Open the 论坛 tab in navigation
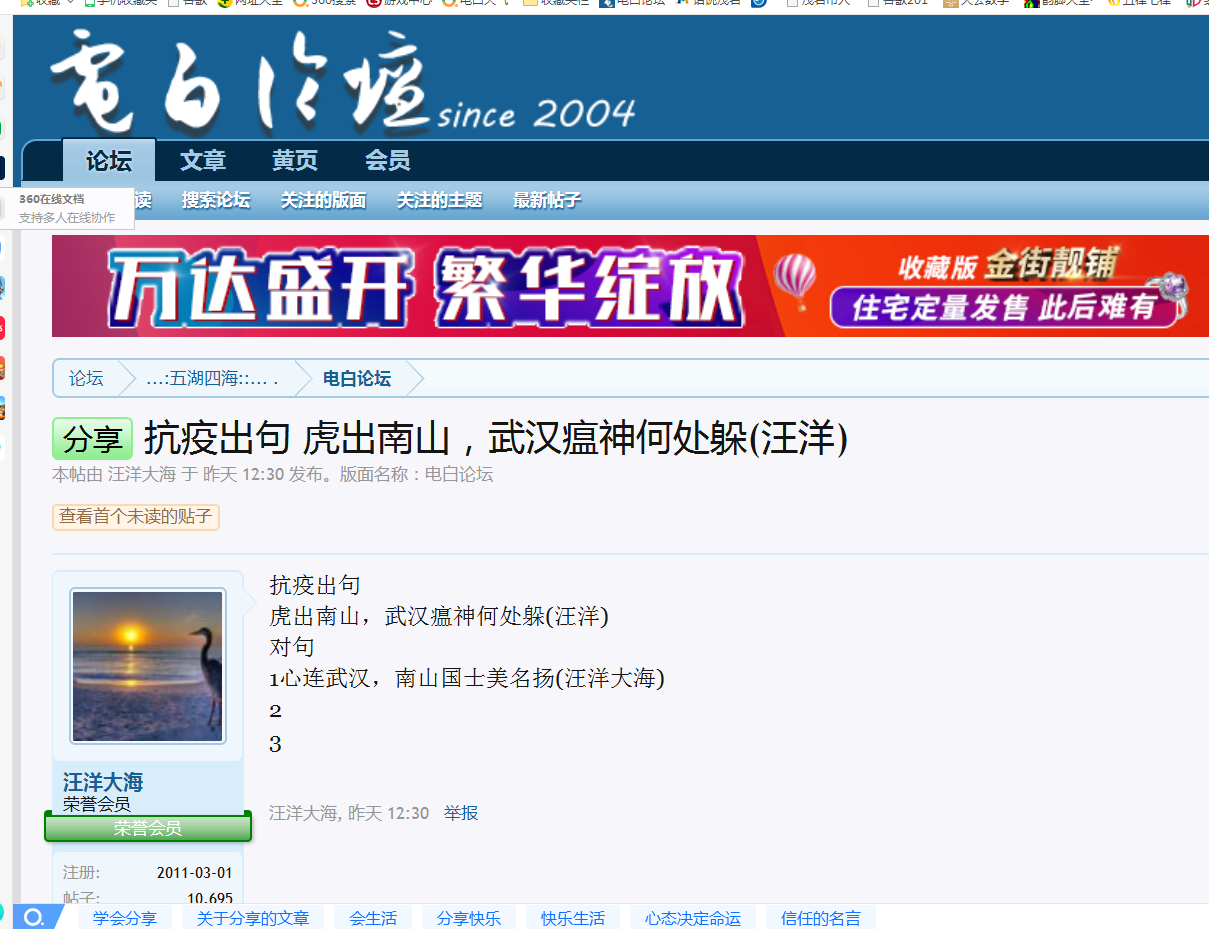 click(x=108, y=161)
